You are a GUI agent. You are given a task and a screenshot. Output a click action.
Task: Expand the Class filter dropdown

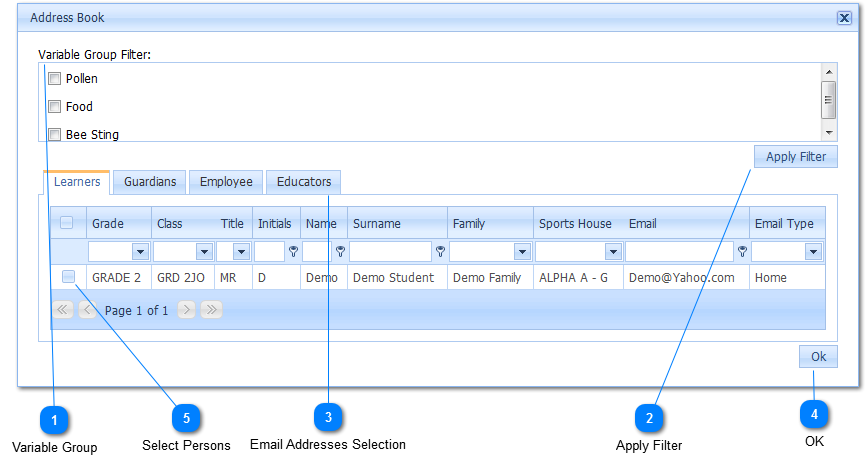tap(204, 252)
